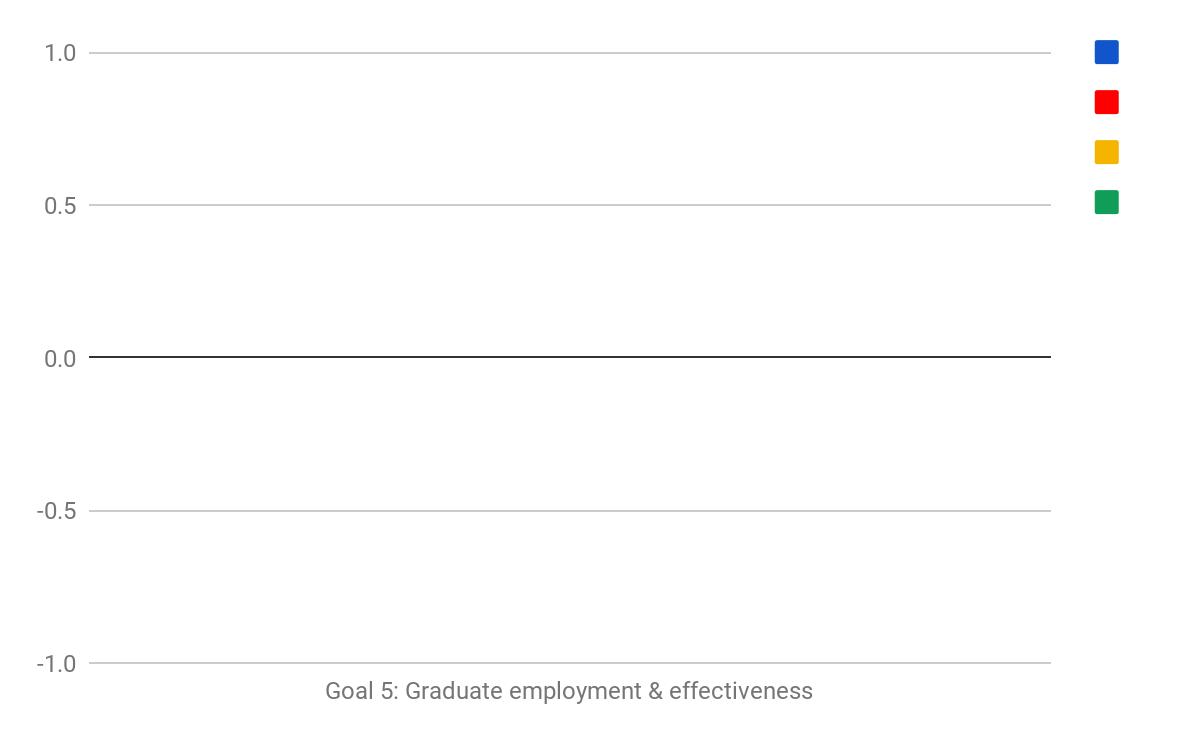Click the -1.0 y-axis label
The width and height of the screenshot is (1200, 742).
tap(56, 664)
